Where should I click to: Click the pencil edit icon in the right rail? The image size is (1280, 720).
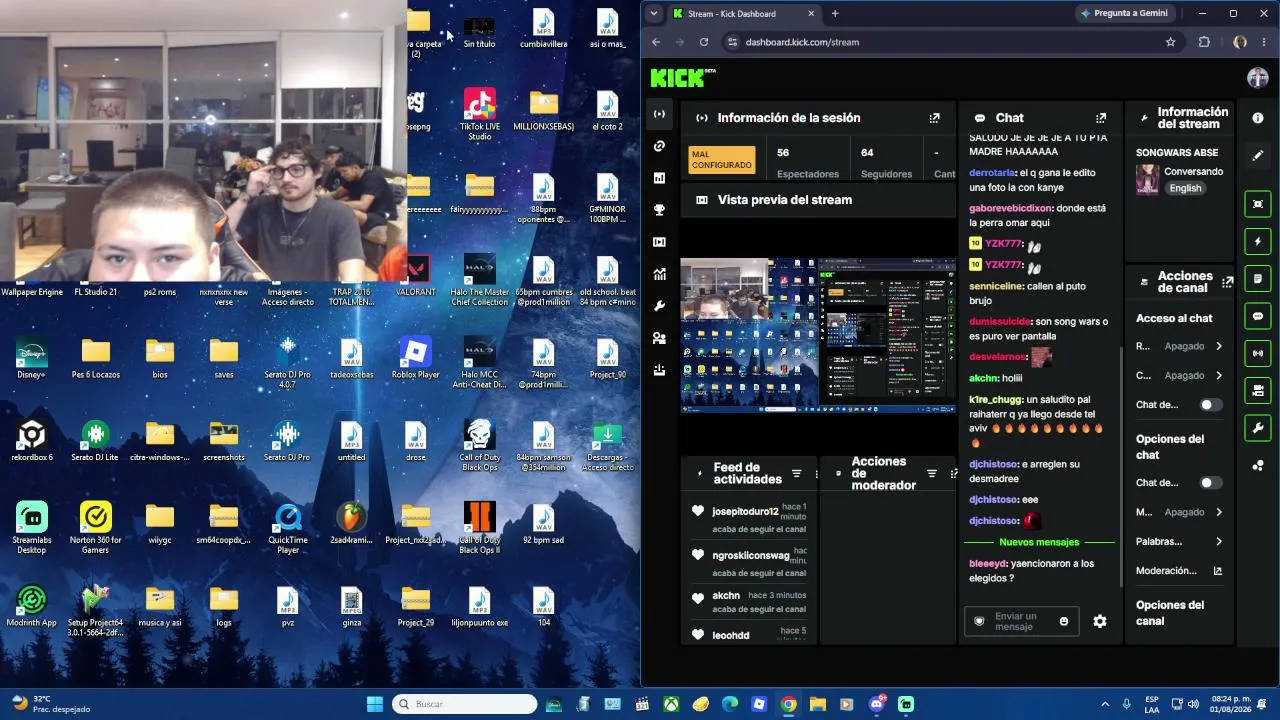[x=1258, y=156]
